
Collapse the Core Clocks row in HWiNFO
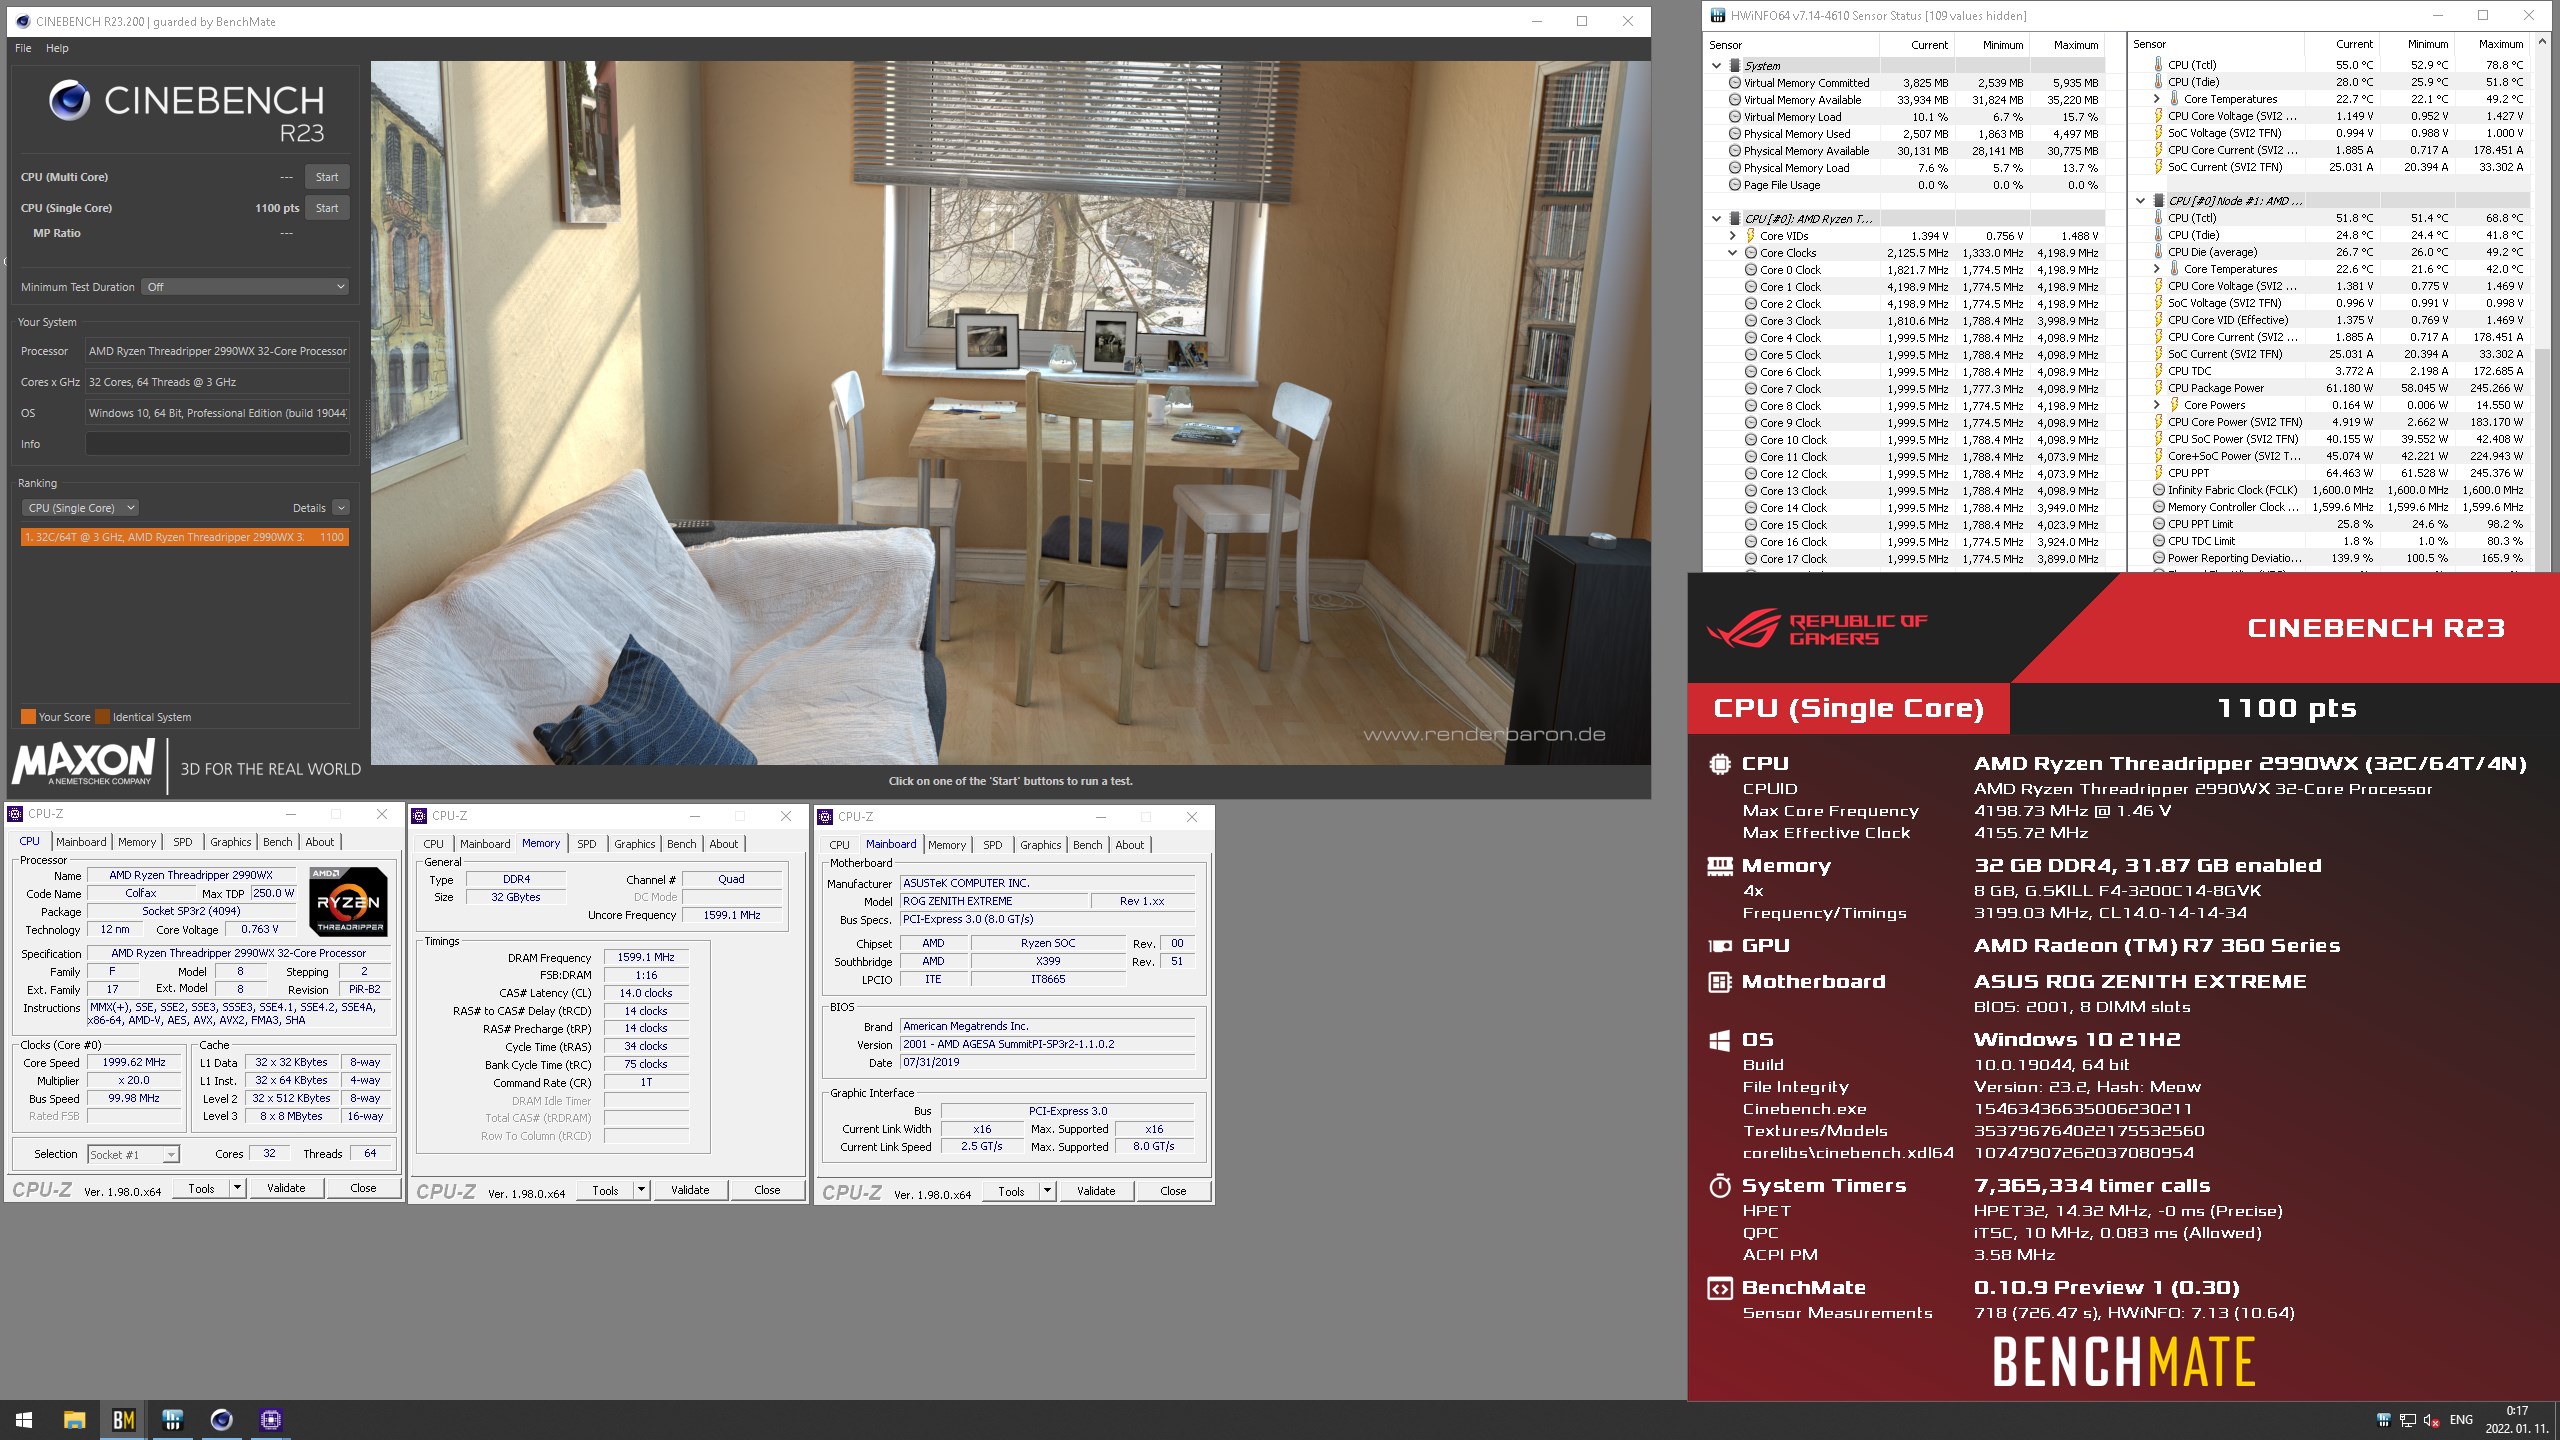tap(1733, 253)
